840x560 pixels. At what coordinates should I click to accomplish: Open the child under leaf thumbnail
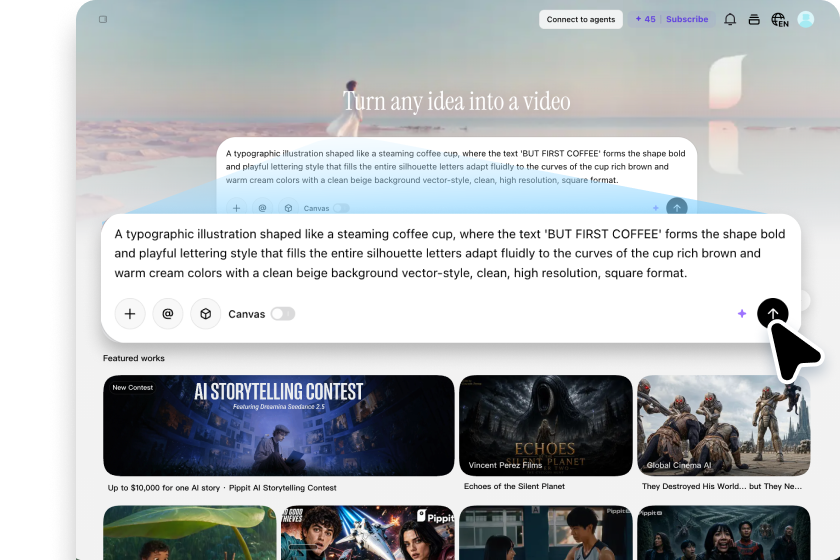click(190, 533)
